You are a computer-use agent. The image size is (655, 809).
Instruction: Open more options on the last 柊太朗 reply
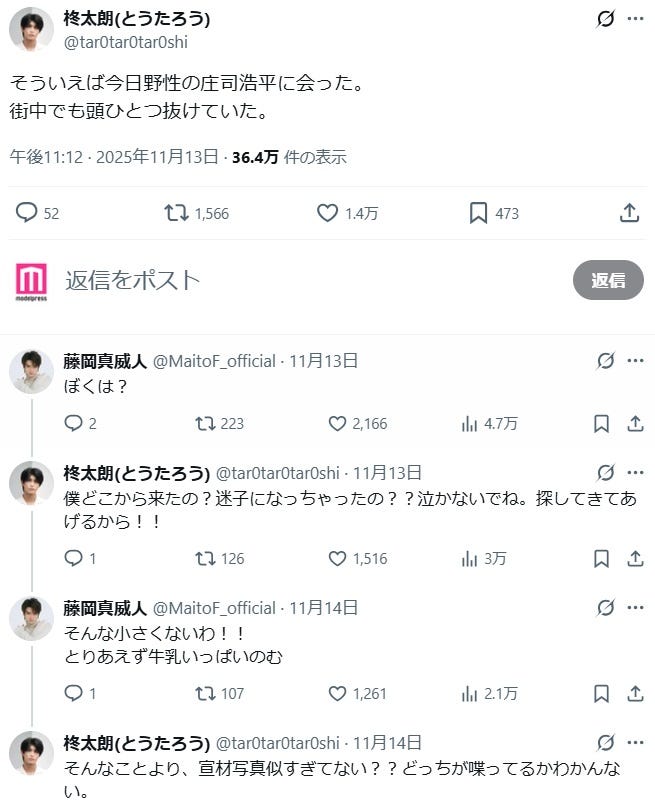634,743
